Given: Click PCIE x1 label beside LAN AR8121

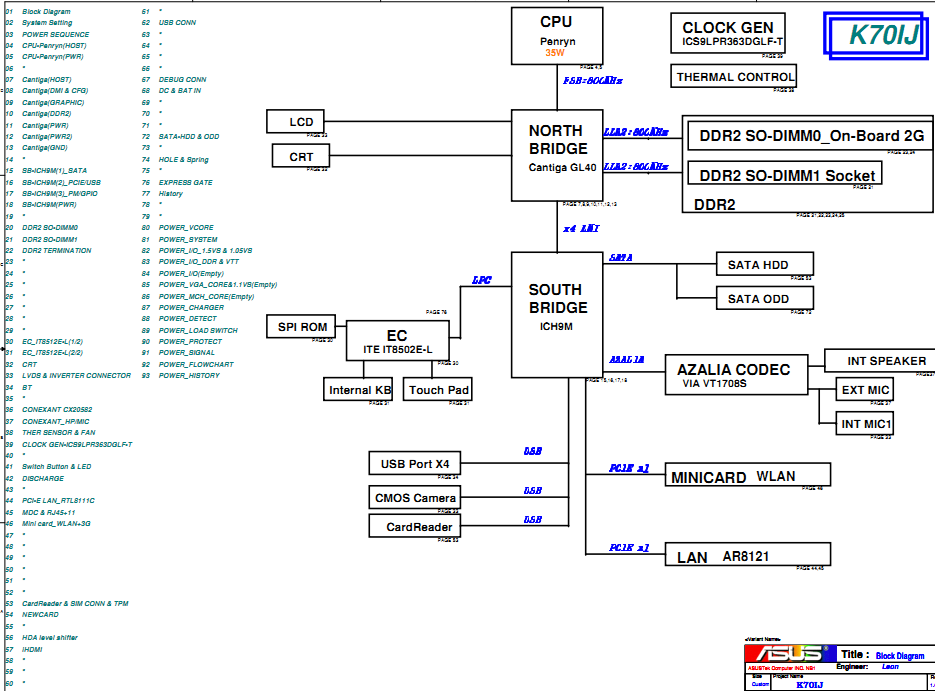Looking at the screenshot, I should (x=629, y=548).
